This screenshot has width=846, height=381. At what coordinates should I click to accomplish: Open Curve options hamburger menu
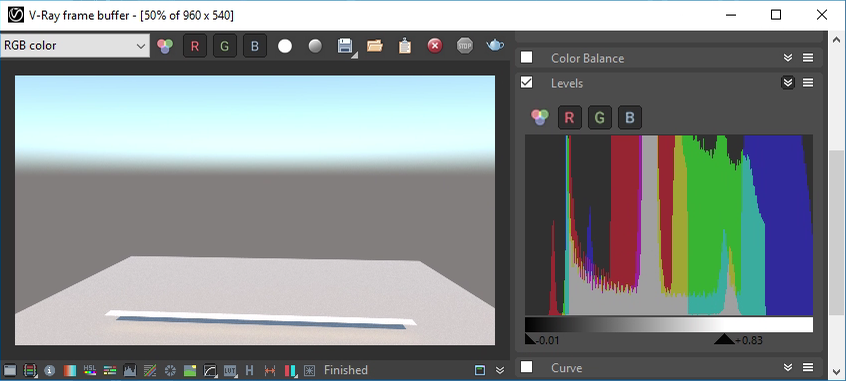click(808, 368)
